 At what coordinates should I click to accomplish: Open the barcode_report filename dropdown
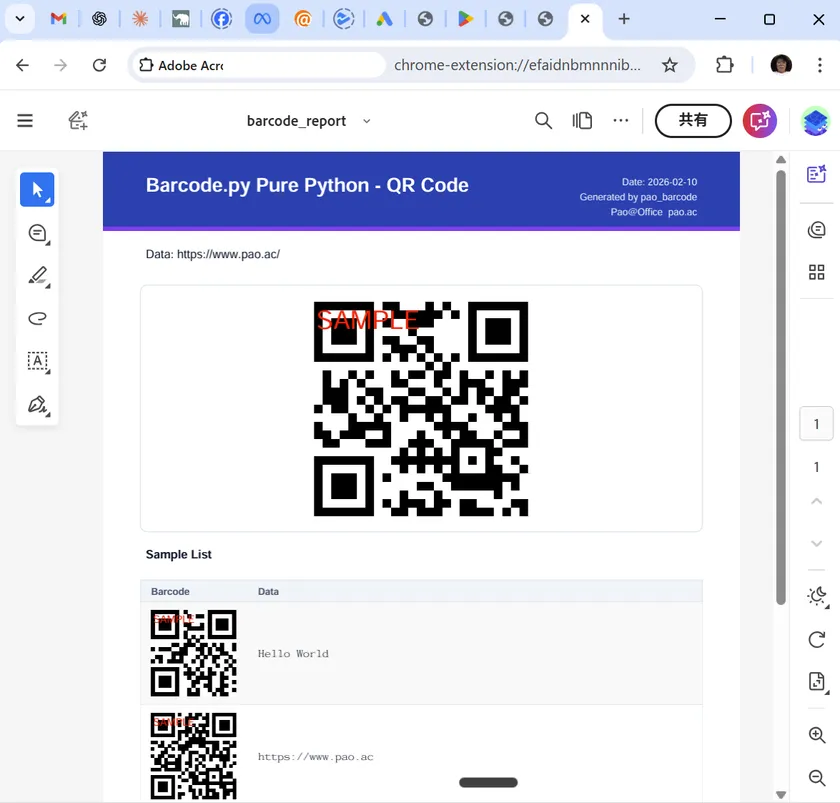[366, 121]
